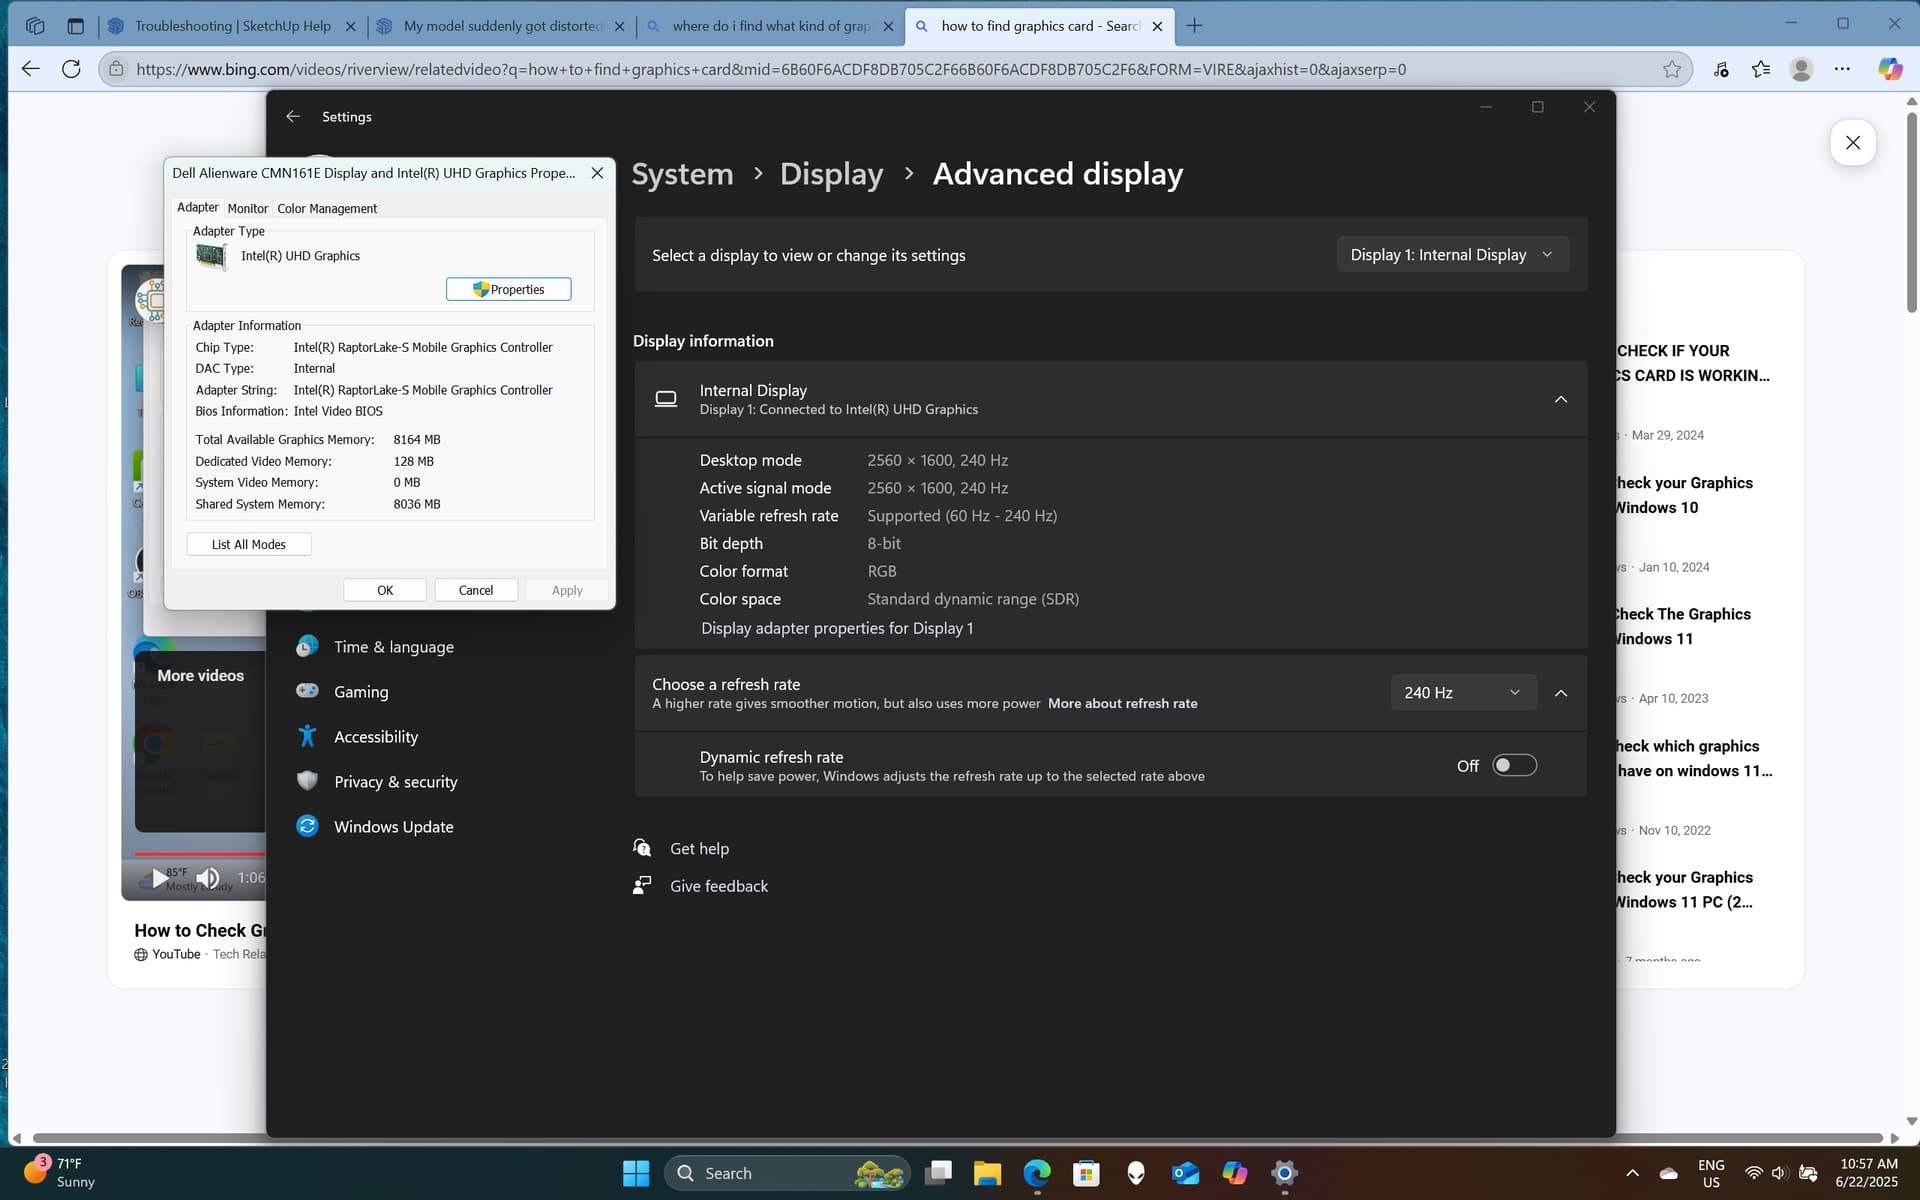The height and width of the screenshot is (1200, 1920).
Task: Open Copilot icon in Edge toolbar
Action: pos(1889,69)
